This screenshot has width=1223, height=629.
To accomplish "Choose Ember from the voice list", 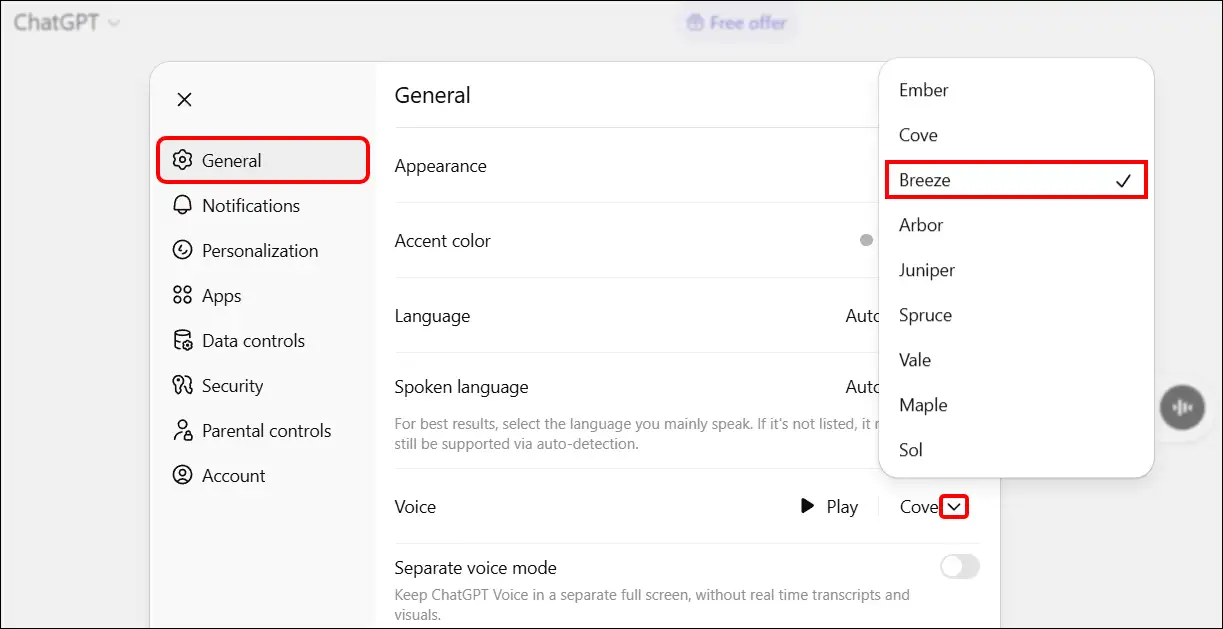I will click(x=923, y=89).
